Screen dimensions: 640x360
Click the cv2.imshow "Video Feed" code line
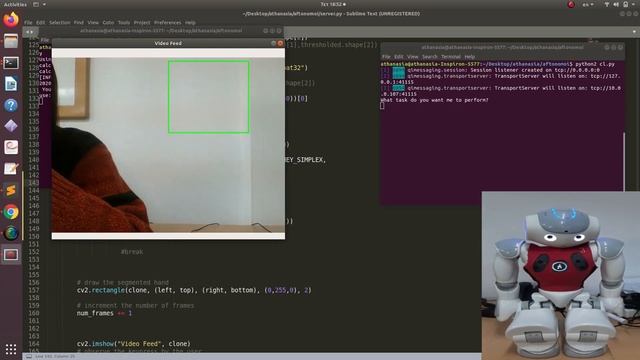pyautogui.click(x=133, y=344)
